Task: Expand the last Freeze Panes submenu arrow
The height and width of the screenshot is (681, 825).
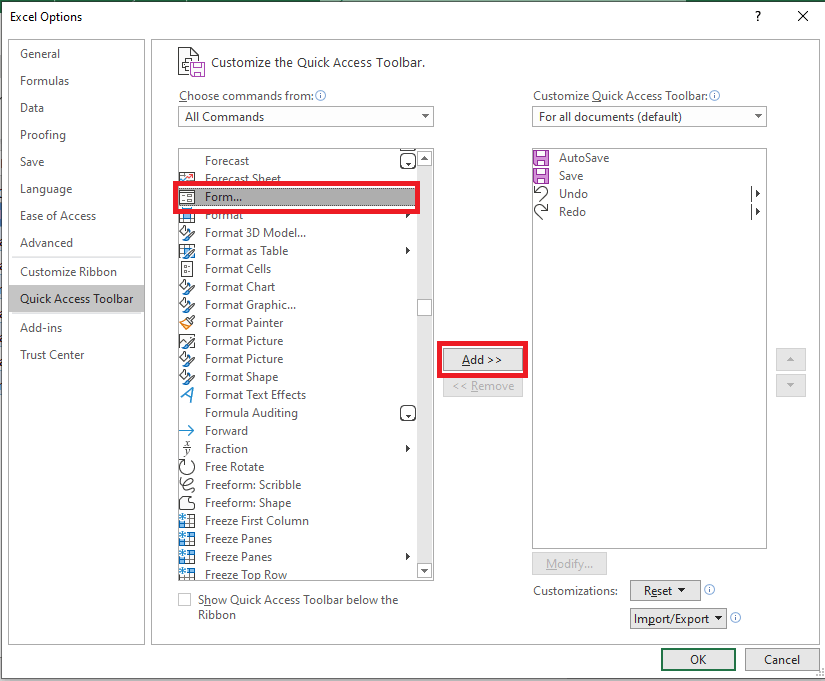Action: [x=408, y=556]
